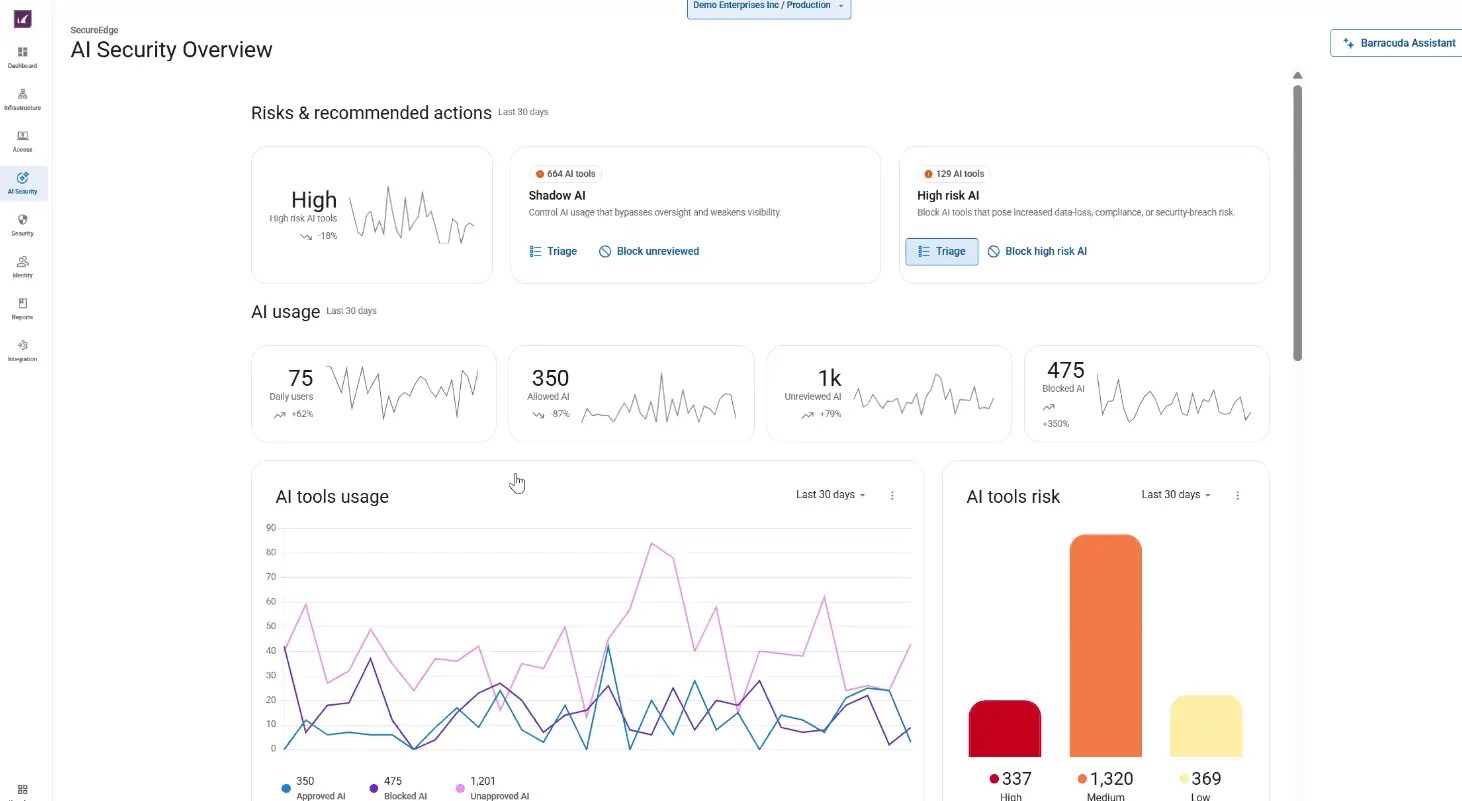
Task: Toggle the Unapproved AI legend series
Action: click(x=493, y=788)
